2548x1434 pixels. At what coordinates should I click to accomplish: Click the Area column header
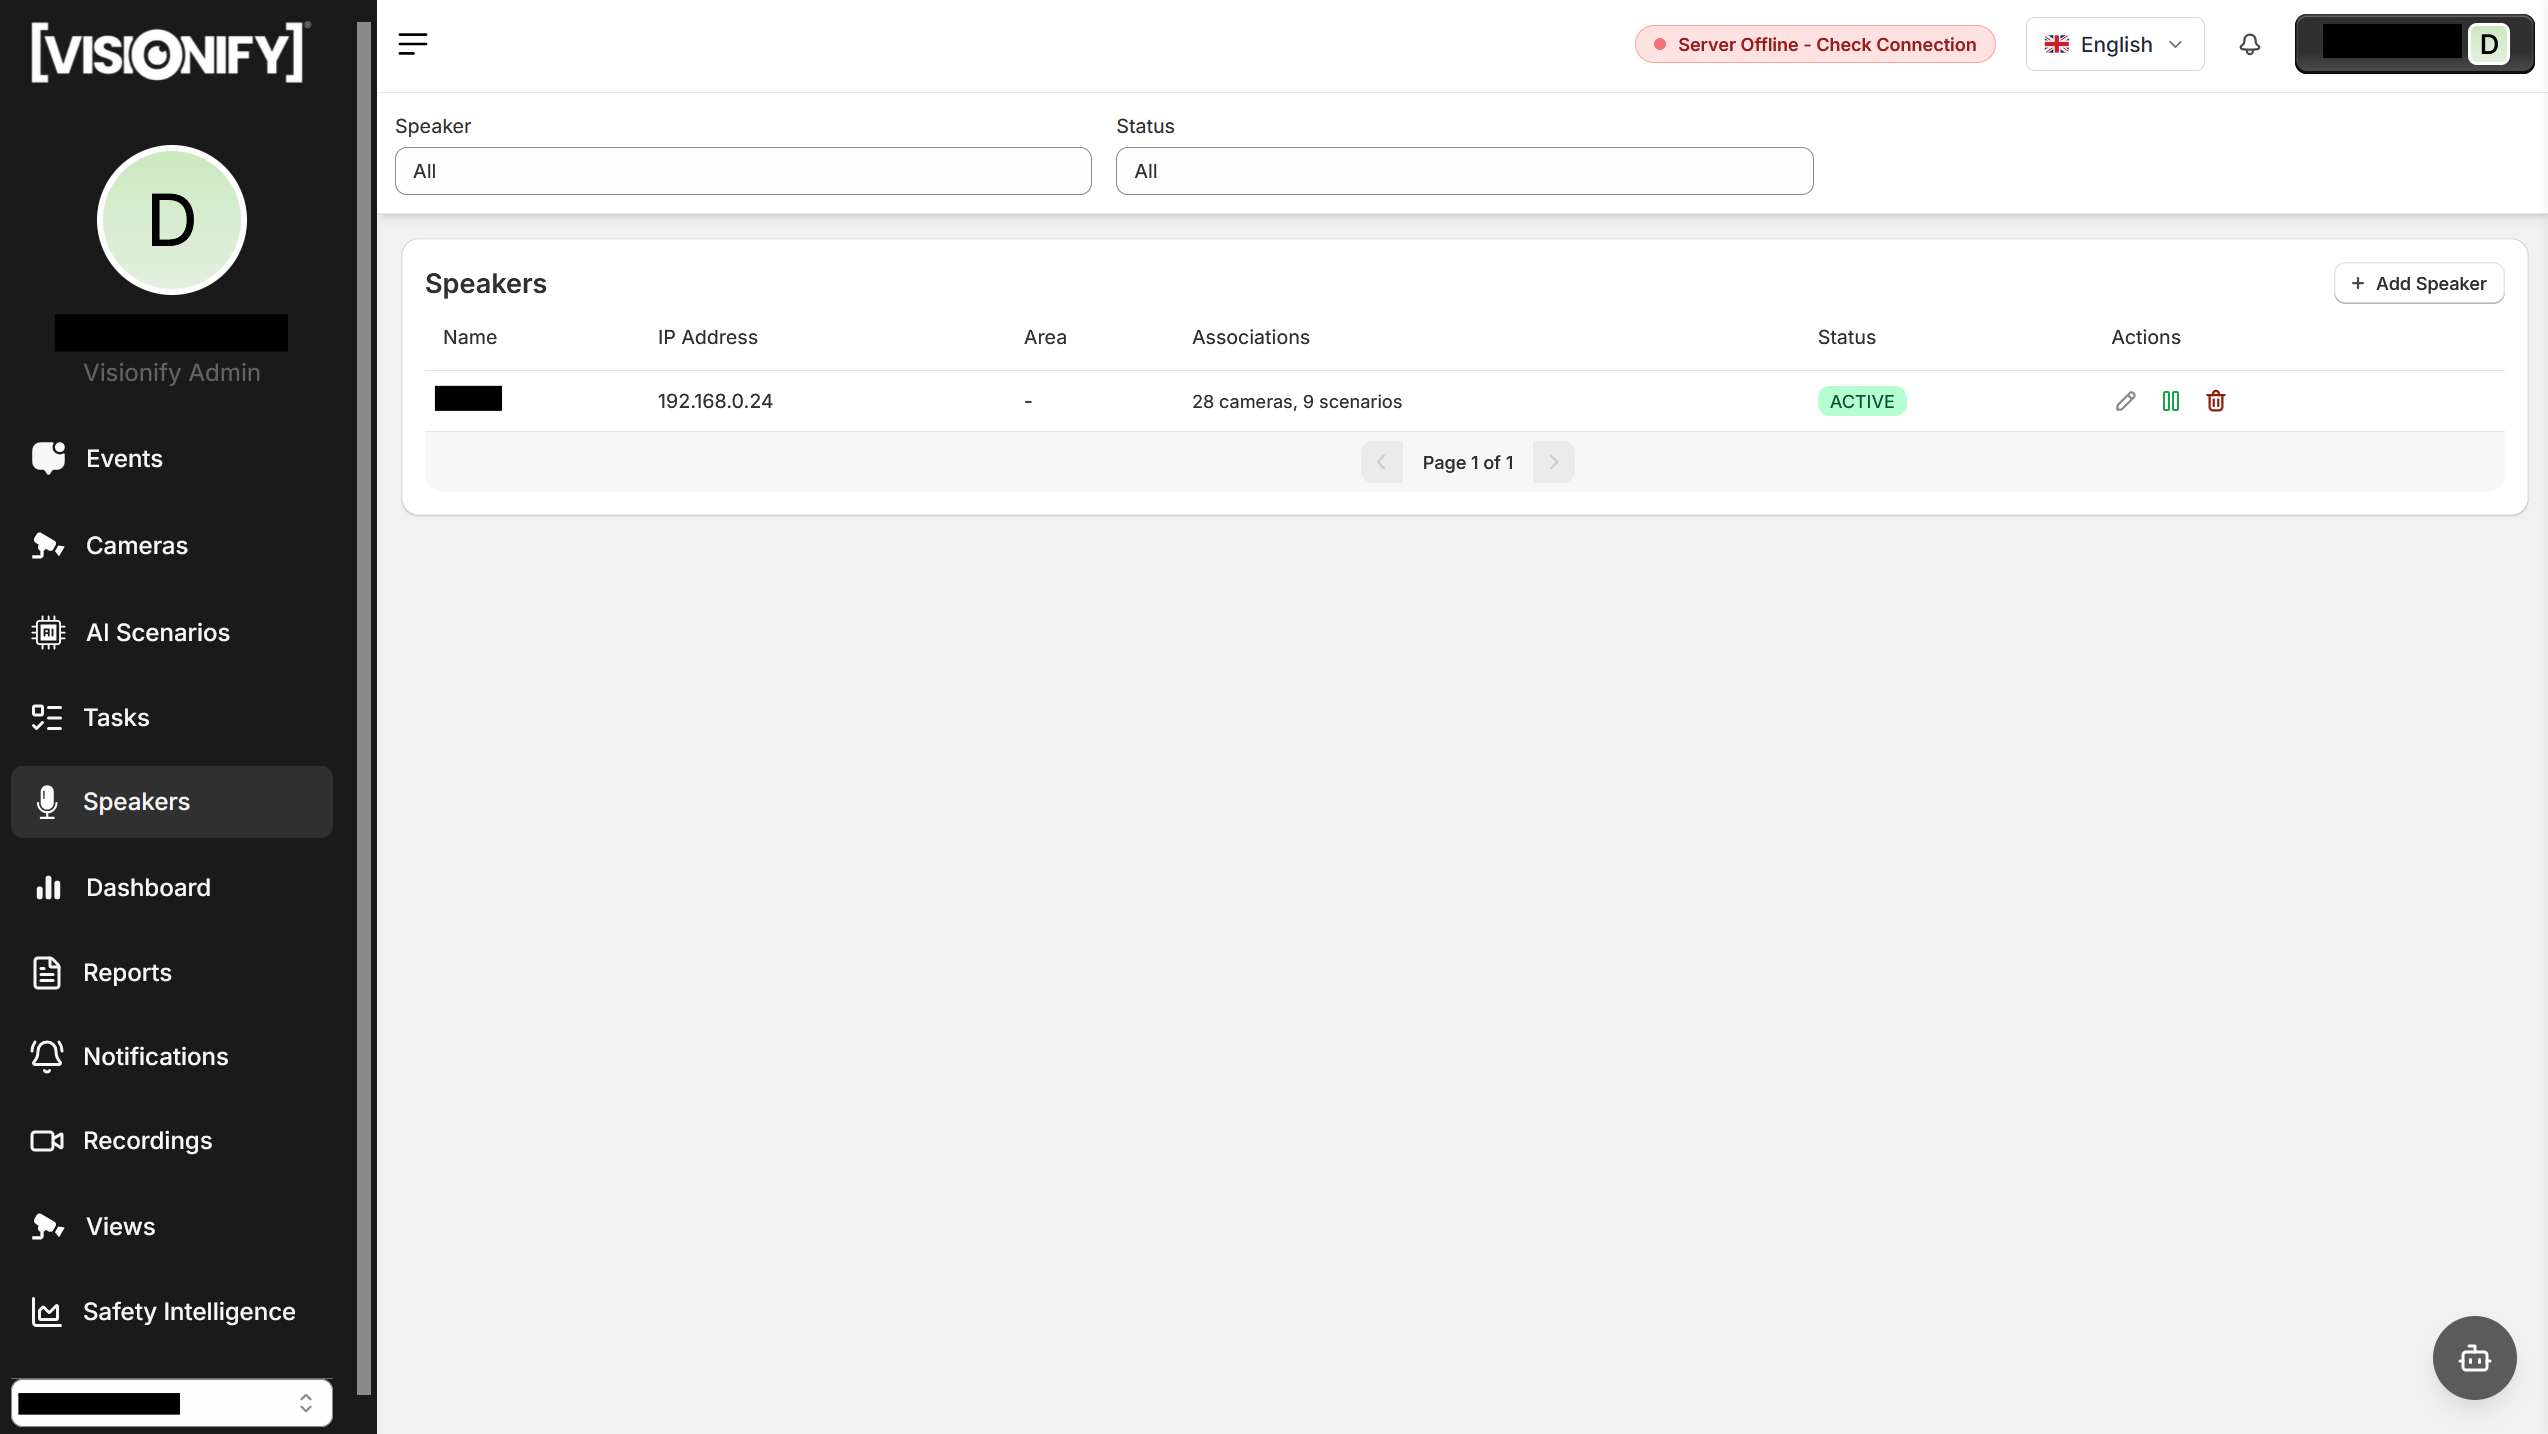click(x=1045, y=337)
